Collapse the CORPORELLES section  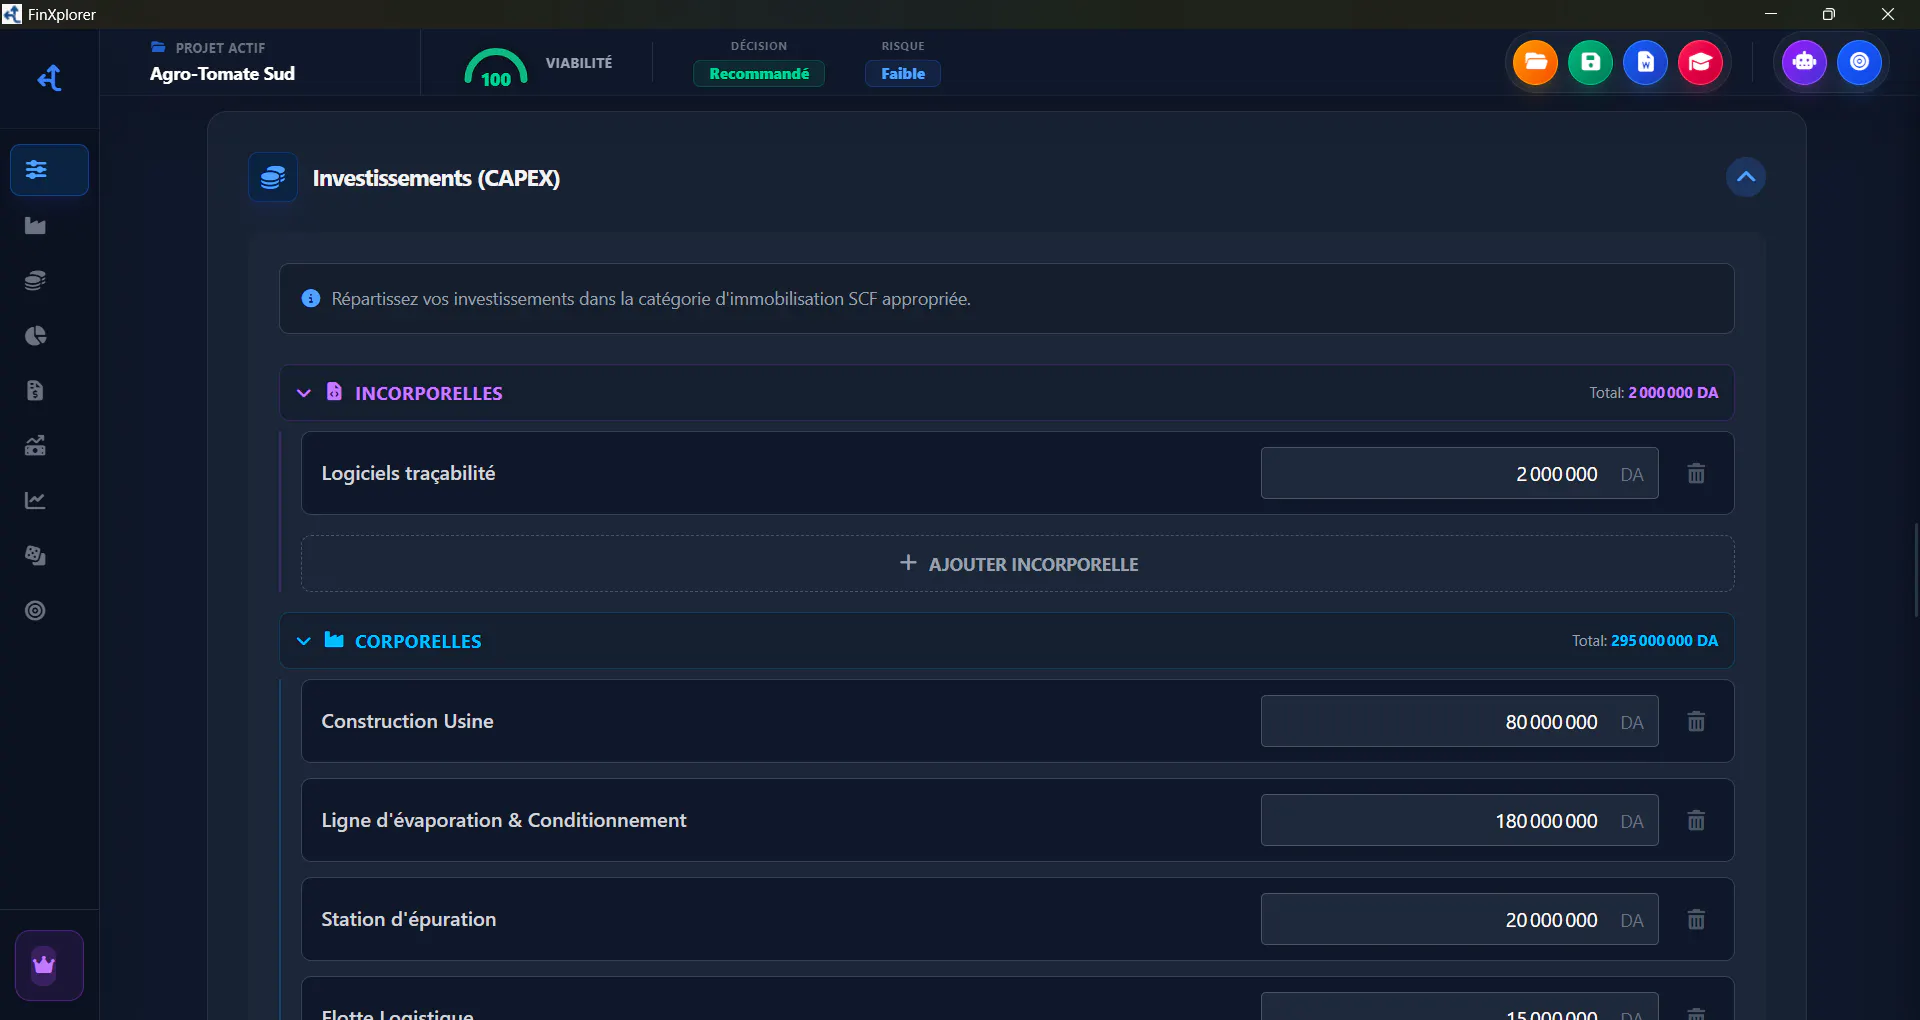304,641
